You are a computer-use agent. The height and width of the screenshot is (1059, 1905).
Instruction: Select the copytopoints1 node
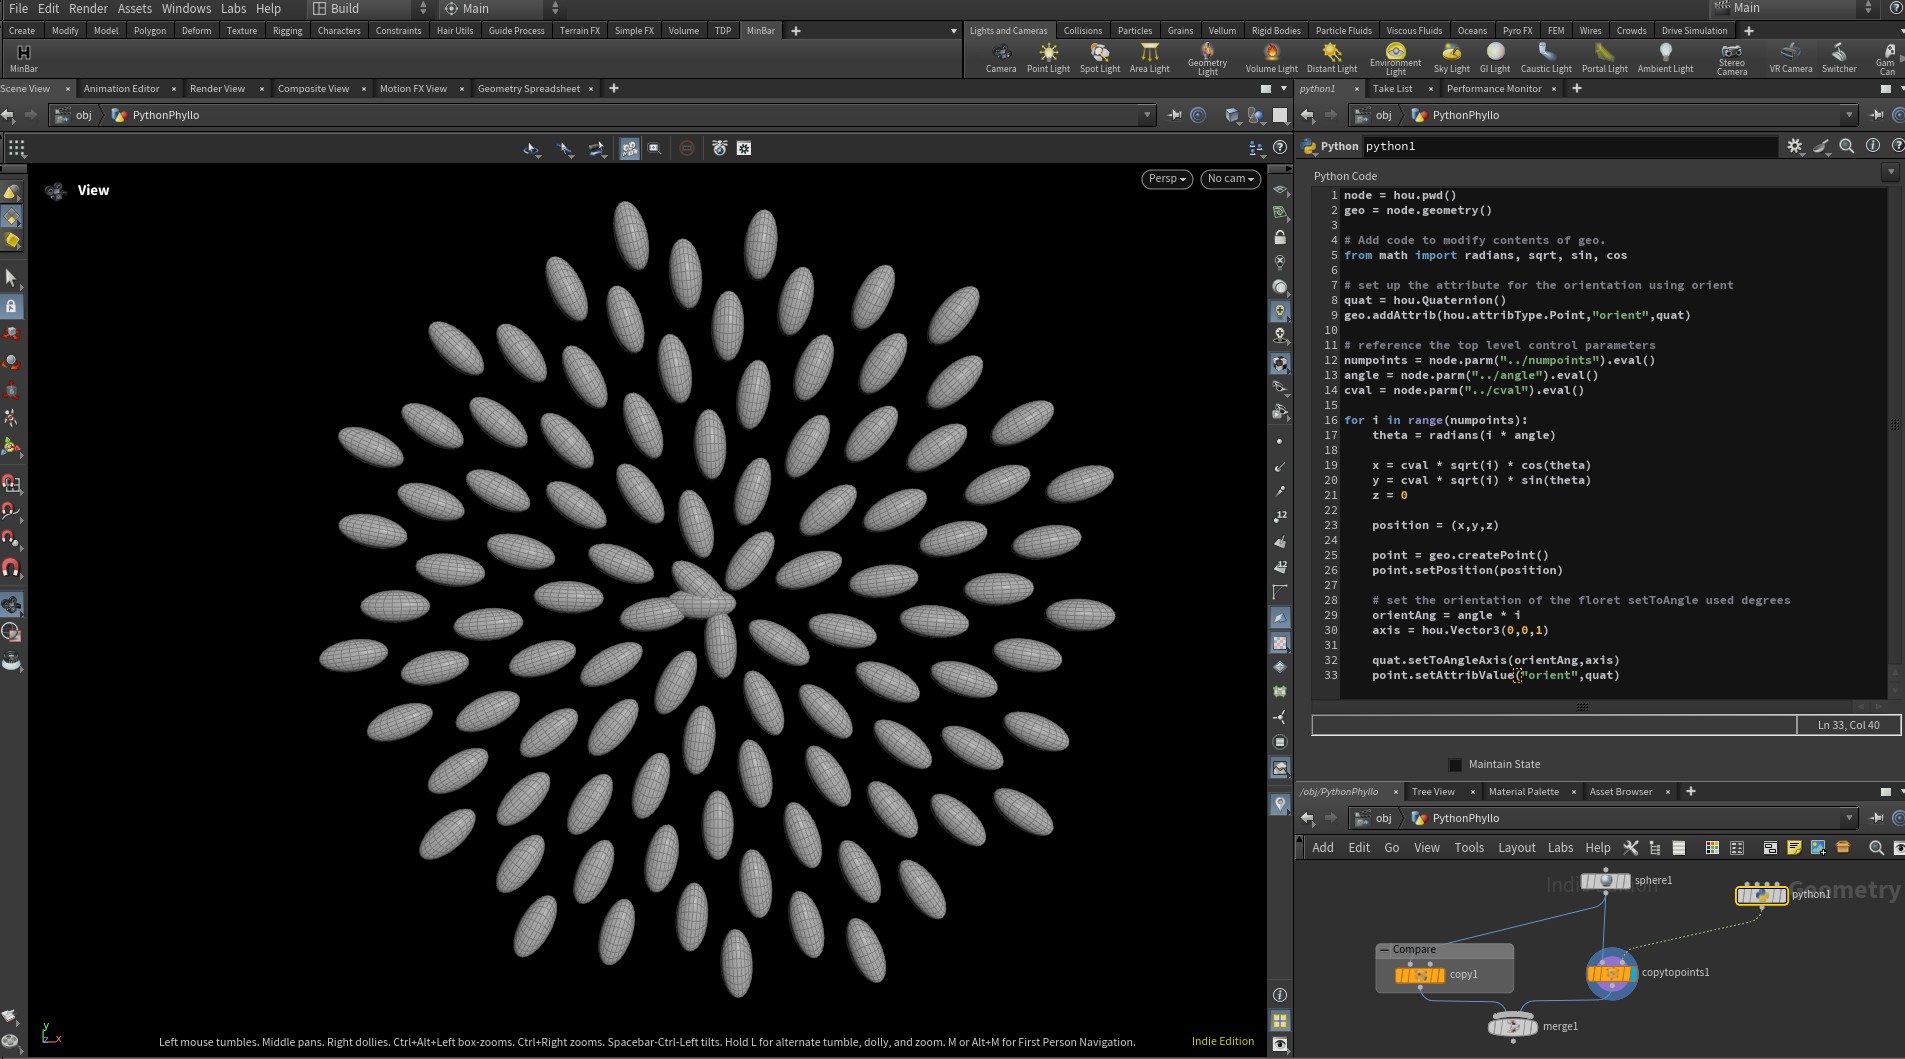point(1610,973)
